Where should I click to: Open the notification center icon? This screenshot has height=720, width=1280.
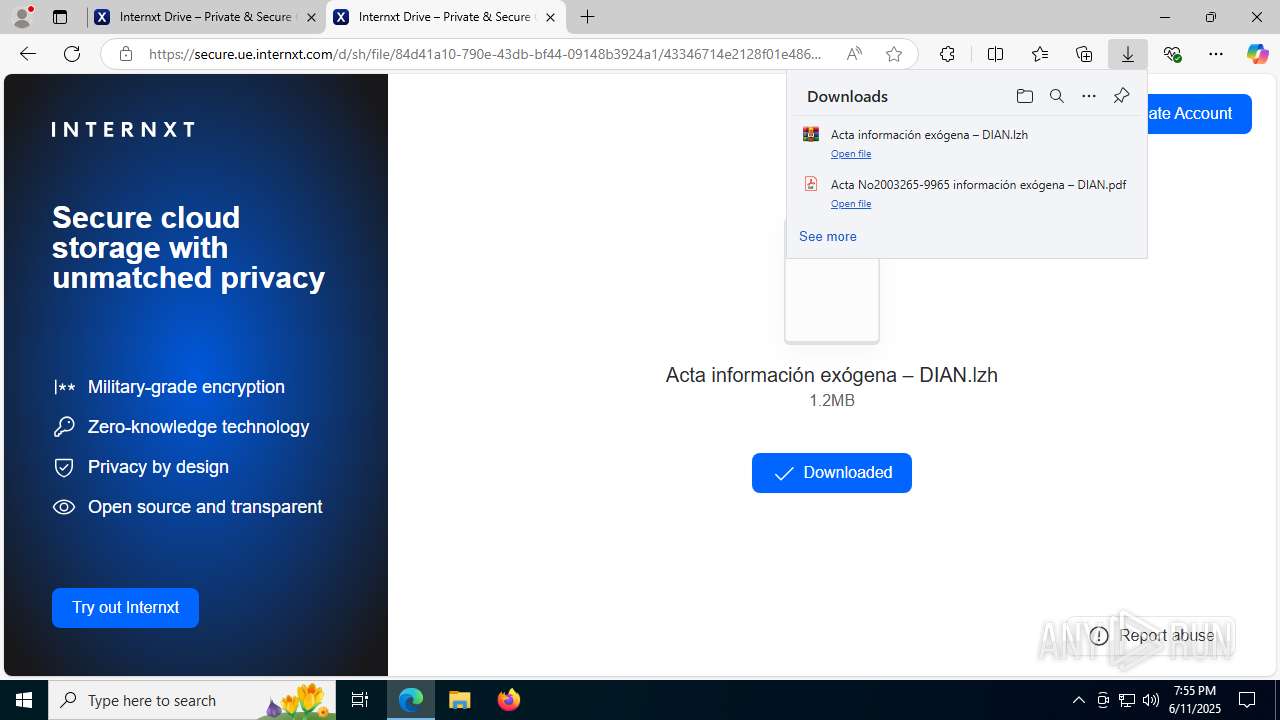[x=1247, y=700]
